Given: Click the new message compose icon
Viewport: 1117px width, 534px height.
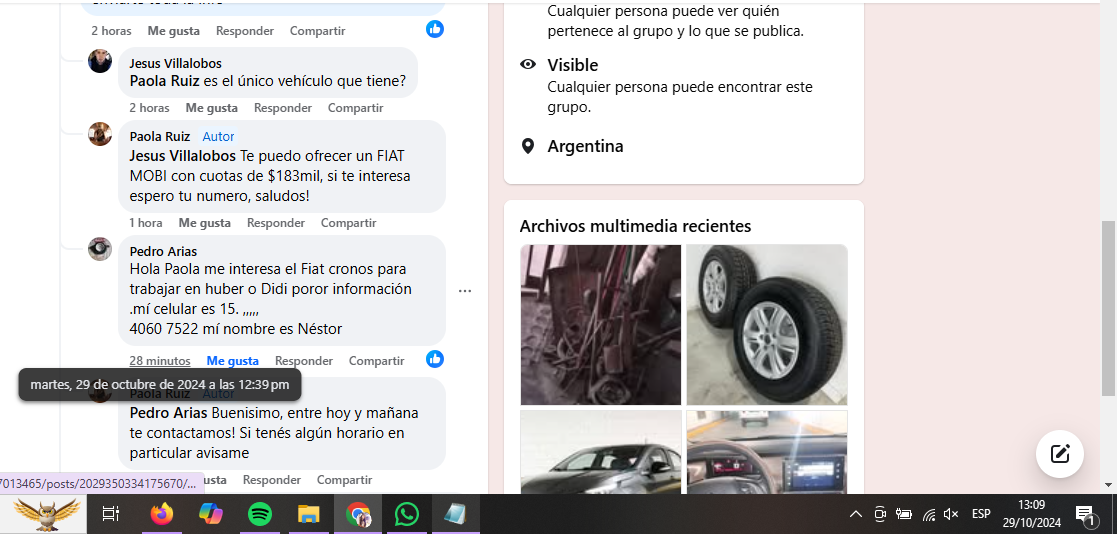Looking at the screenshot, I should (x=1060, y=454).
